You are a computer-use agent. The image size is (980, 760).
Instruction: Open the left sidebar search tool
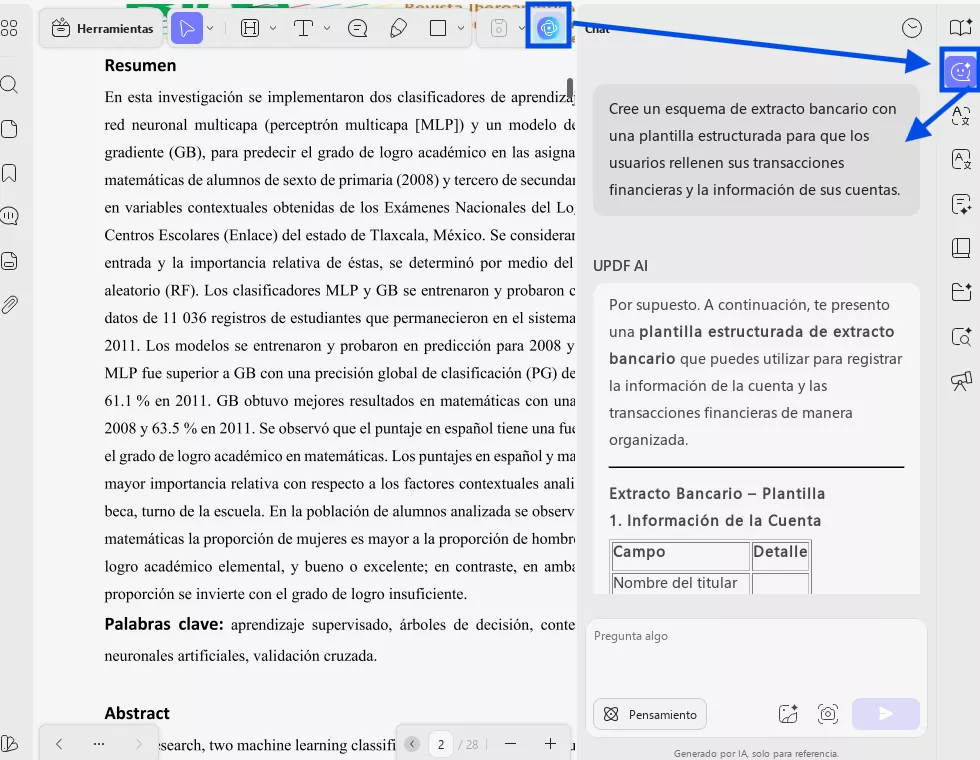coord(9,84)
